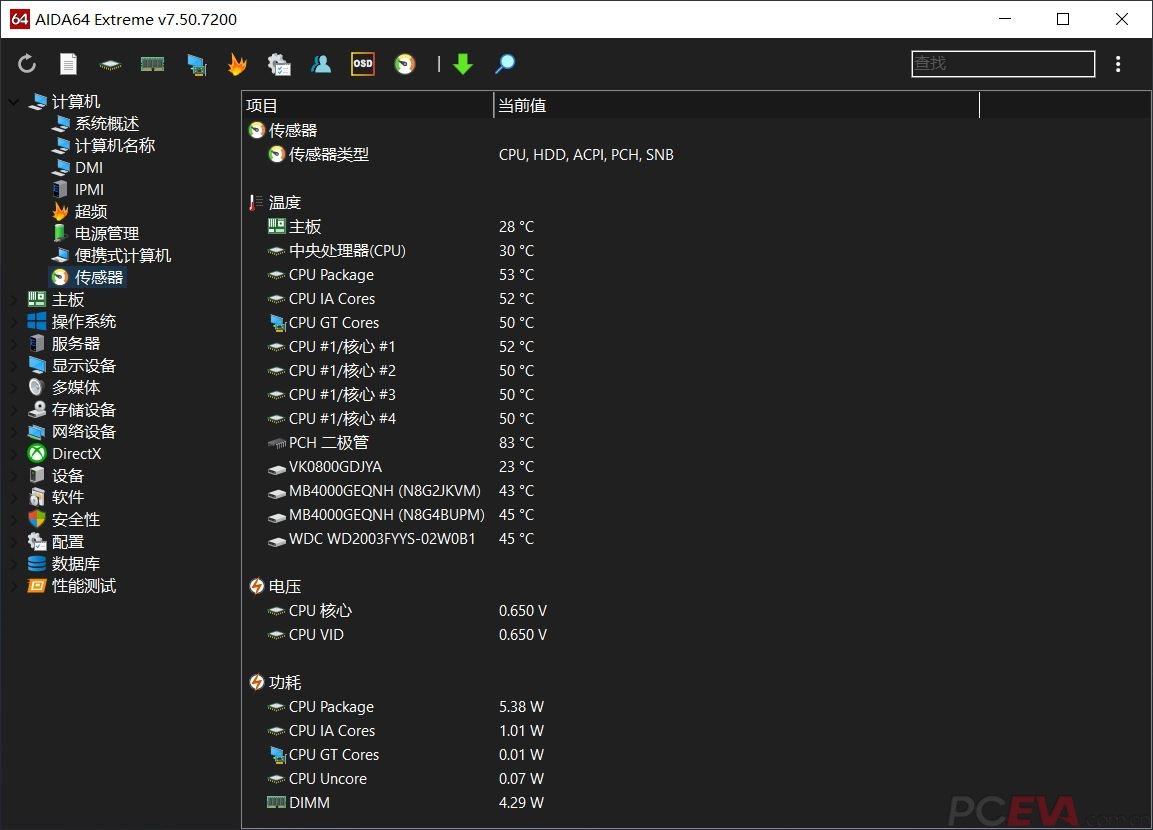1153x830 pixels.
Task: Click the magnifier search icon
Action: [504, 64]
